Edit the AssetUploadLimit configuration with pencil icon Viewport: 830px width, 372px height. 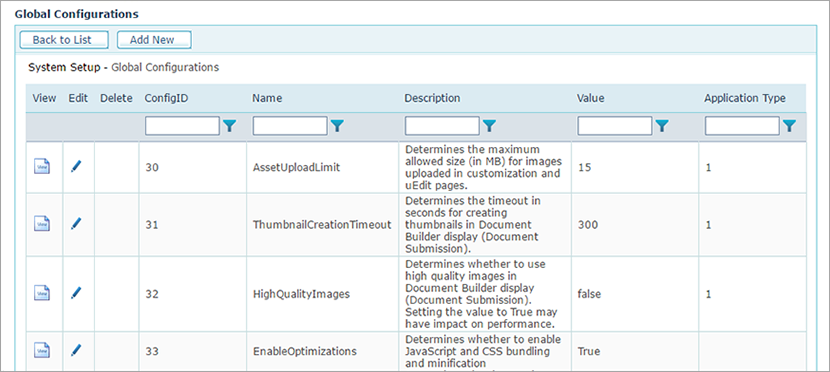pos(77,166)
